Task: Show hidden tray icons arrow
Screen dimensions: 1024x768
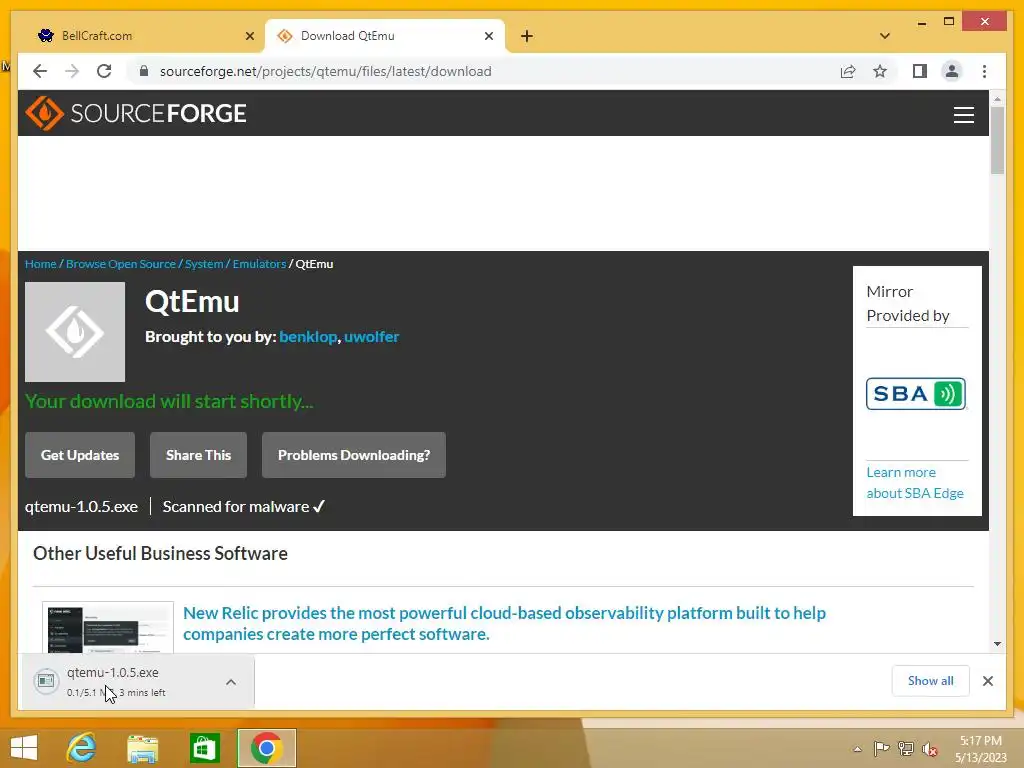Action: pos(857,749)
